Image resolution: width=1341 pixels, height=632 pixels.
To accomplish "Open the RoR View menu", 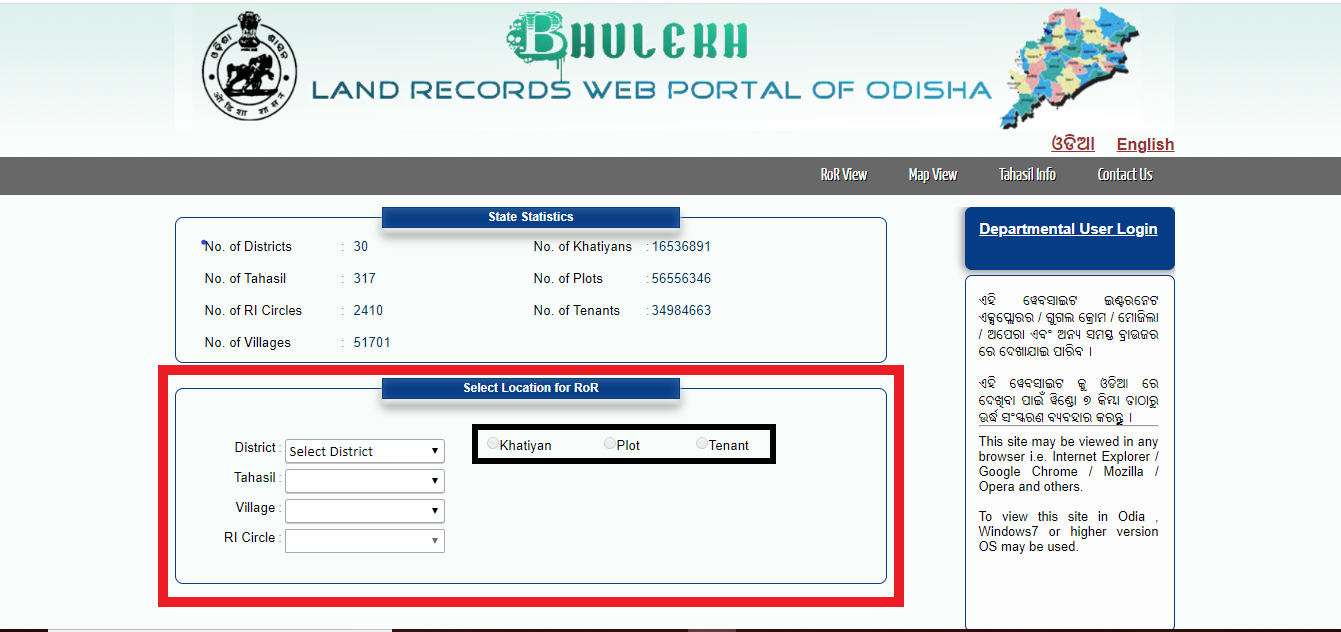I will (844, 175).
